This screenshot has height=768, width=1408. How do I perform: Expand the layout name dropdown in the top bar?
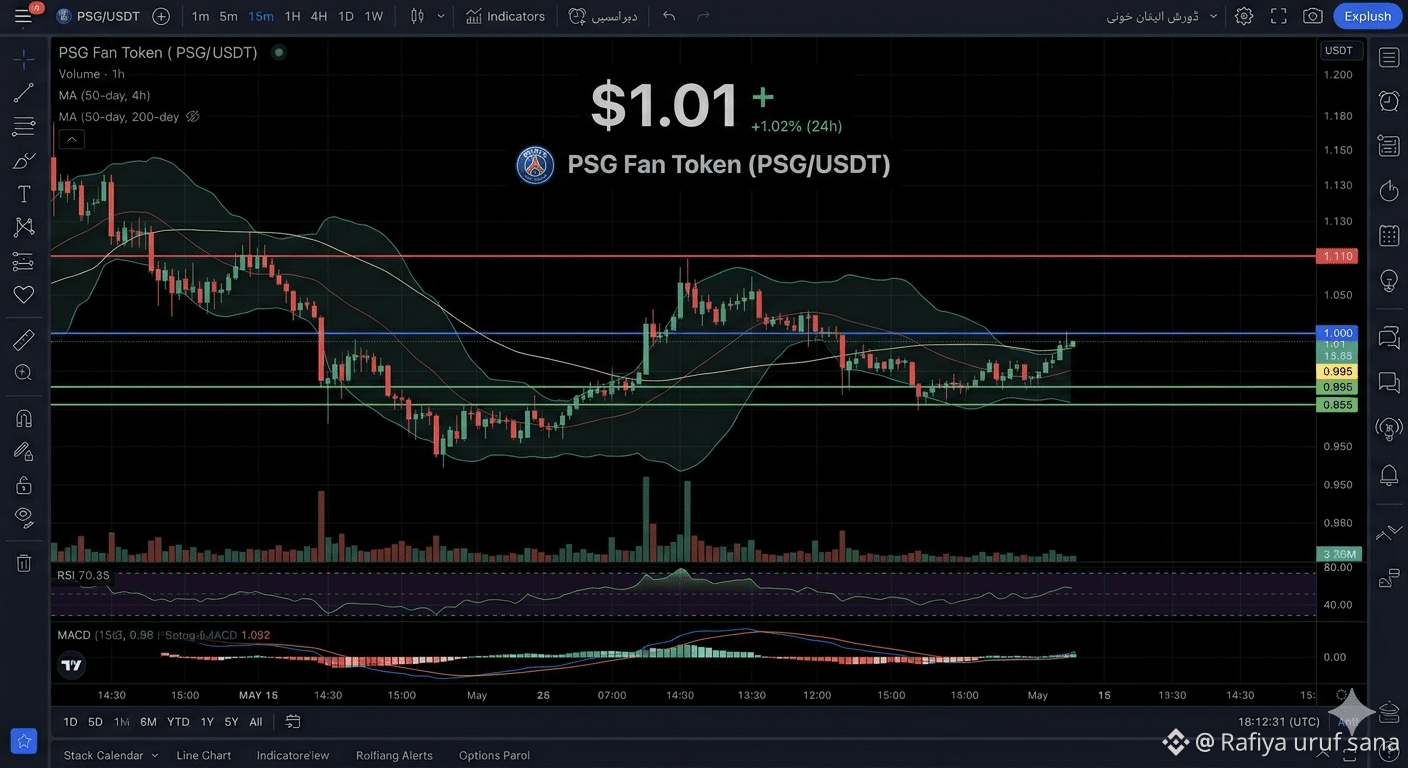pos(1214,16)
